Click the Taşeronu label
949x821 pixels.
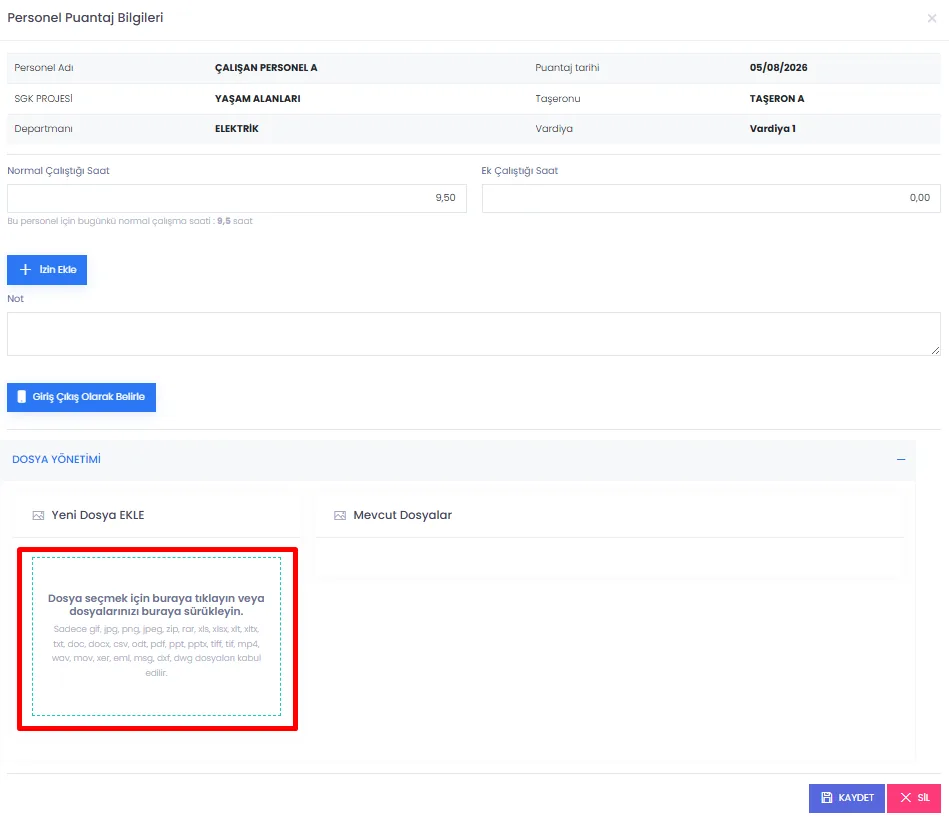pyautogui.click(x=557, y=99)
